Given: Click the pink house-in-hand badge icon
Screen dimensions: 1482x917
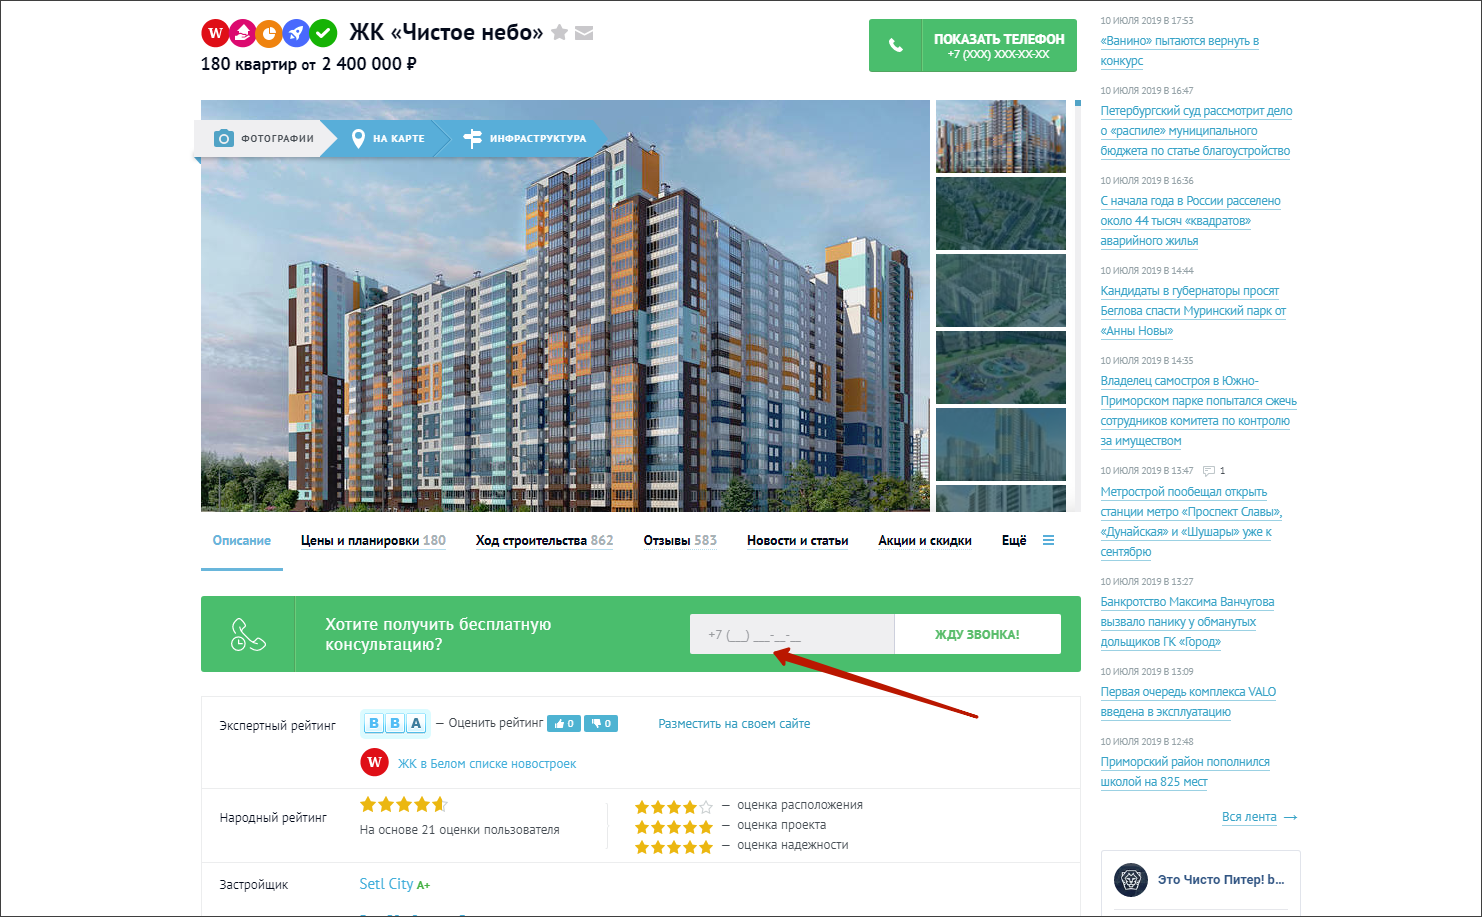Looking at the screenshot, I should click(242, 33).
